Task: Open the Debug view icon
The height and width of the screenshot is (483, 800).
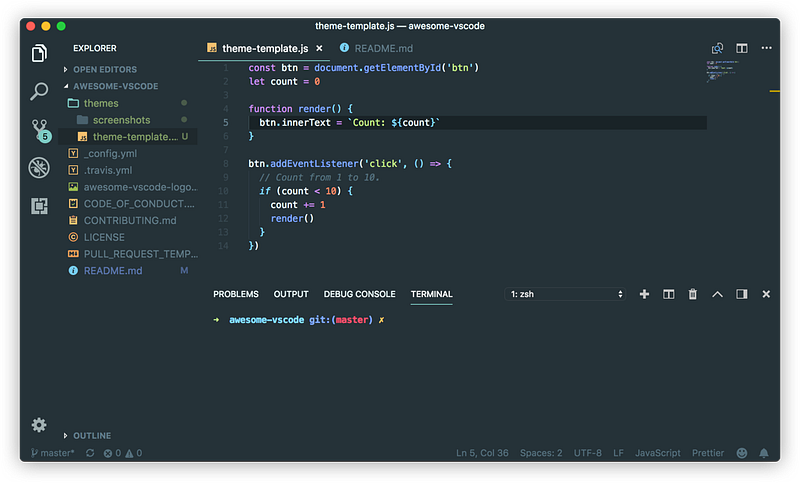Action: (39, 167)
